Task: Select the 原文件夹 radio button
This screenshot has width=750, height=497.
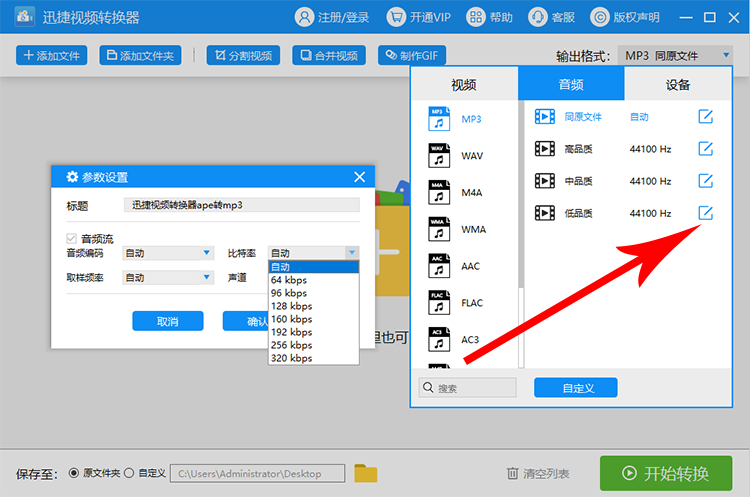Action: pyautogui.click(x=74, y=473)
